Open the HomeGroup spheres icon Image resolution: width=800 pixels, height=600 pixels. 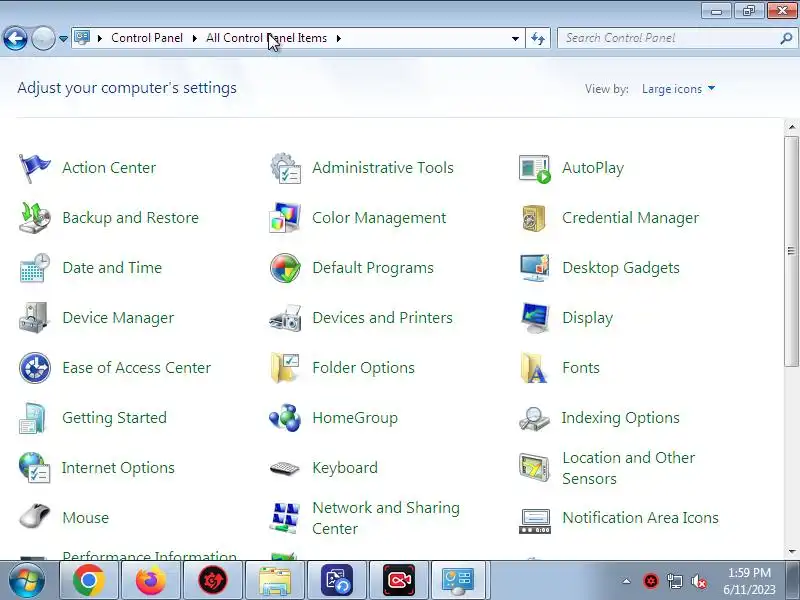285,418
